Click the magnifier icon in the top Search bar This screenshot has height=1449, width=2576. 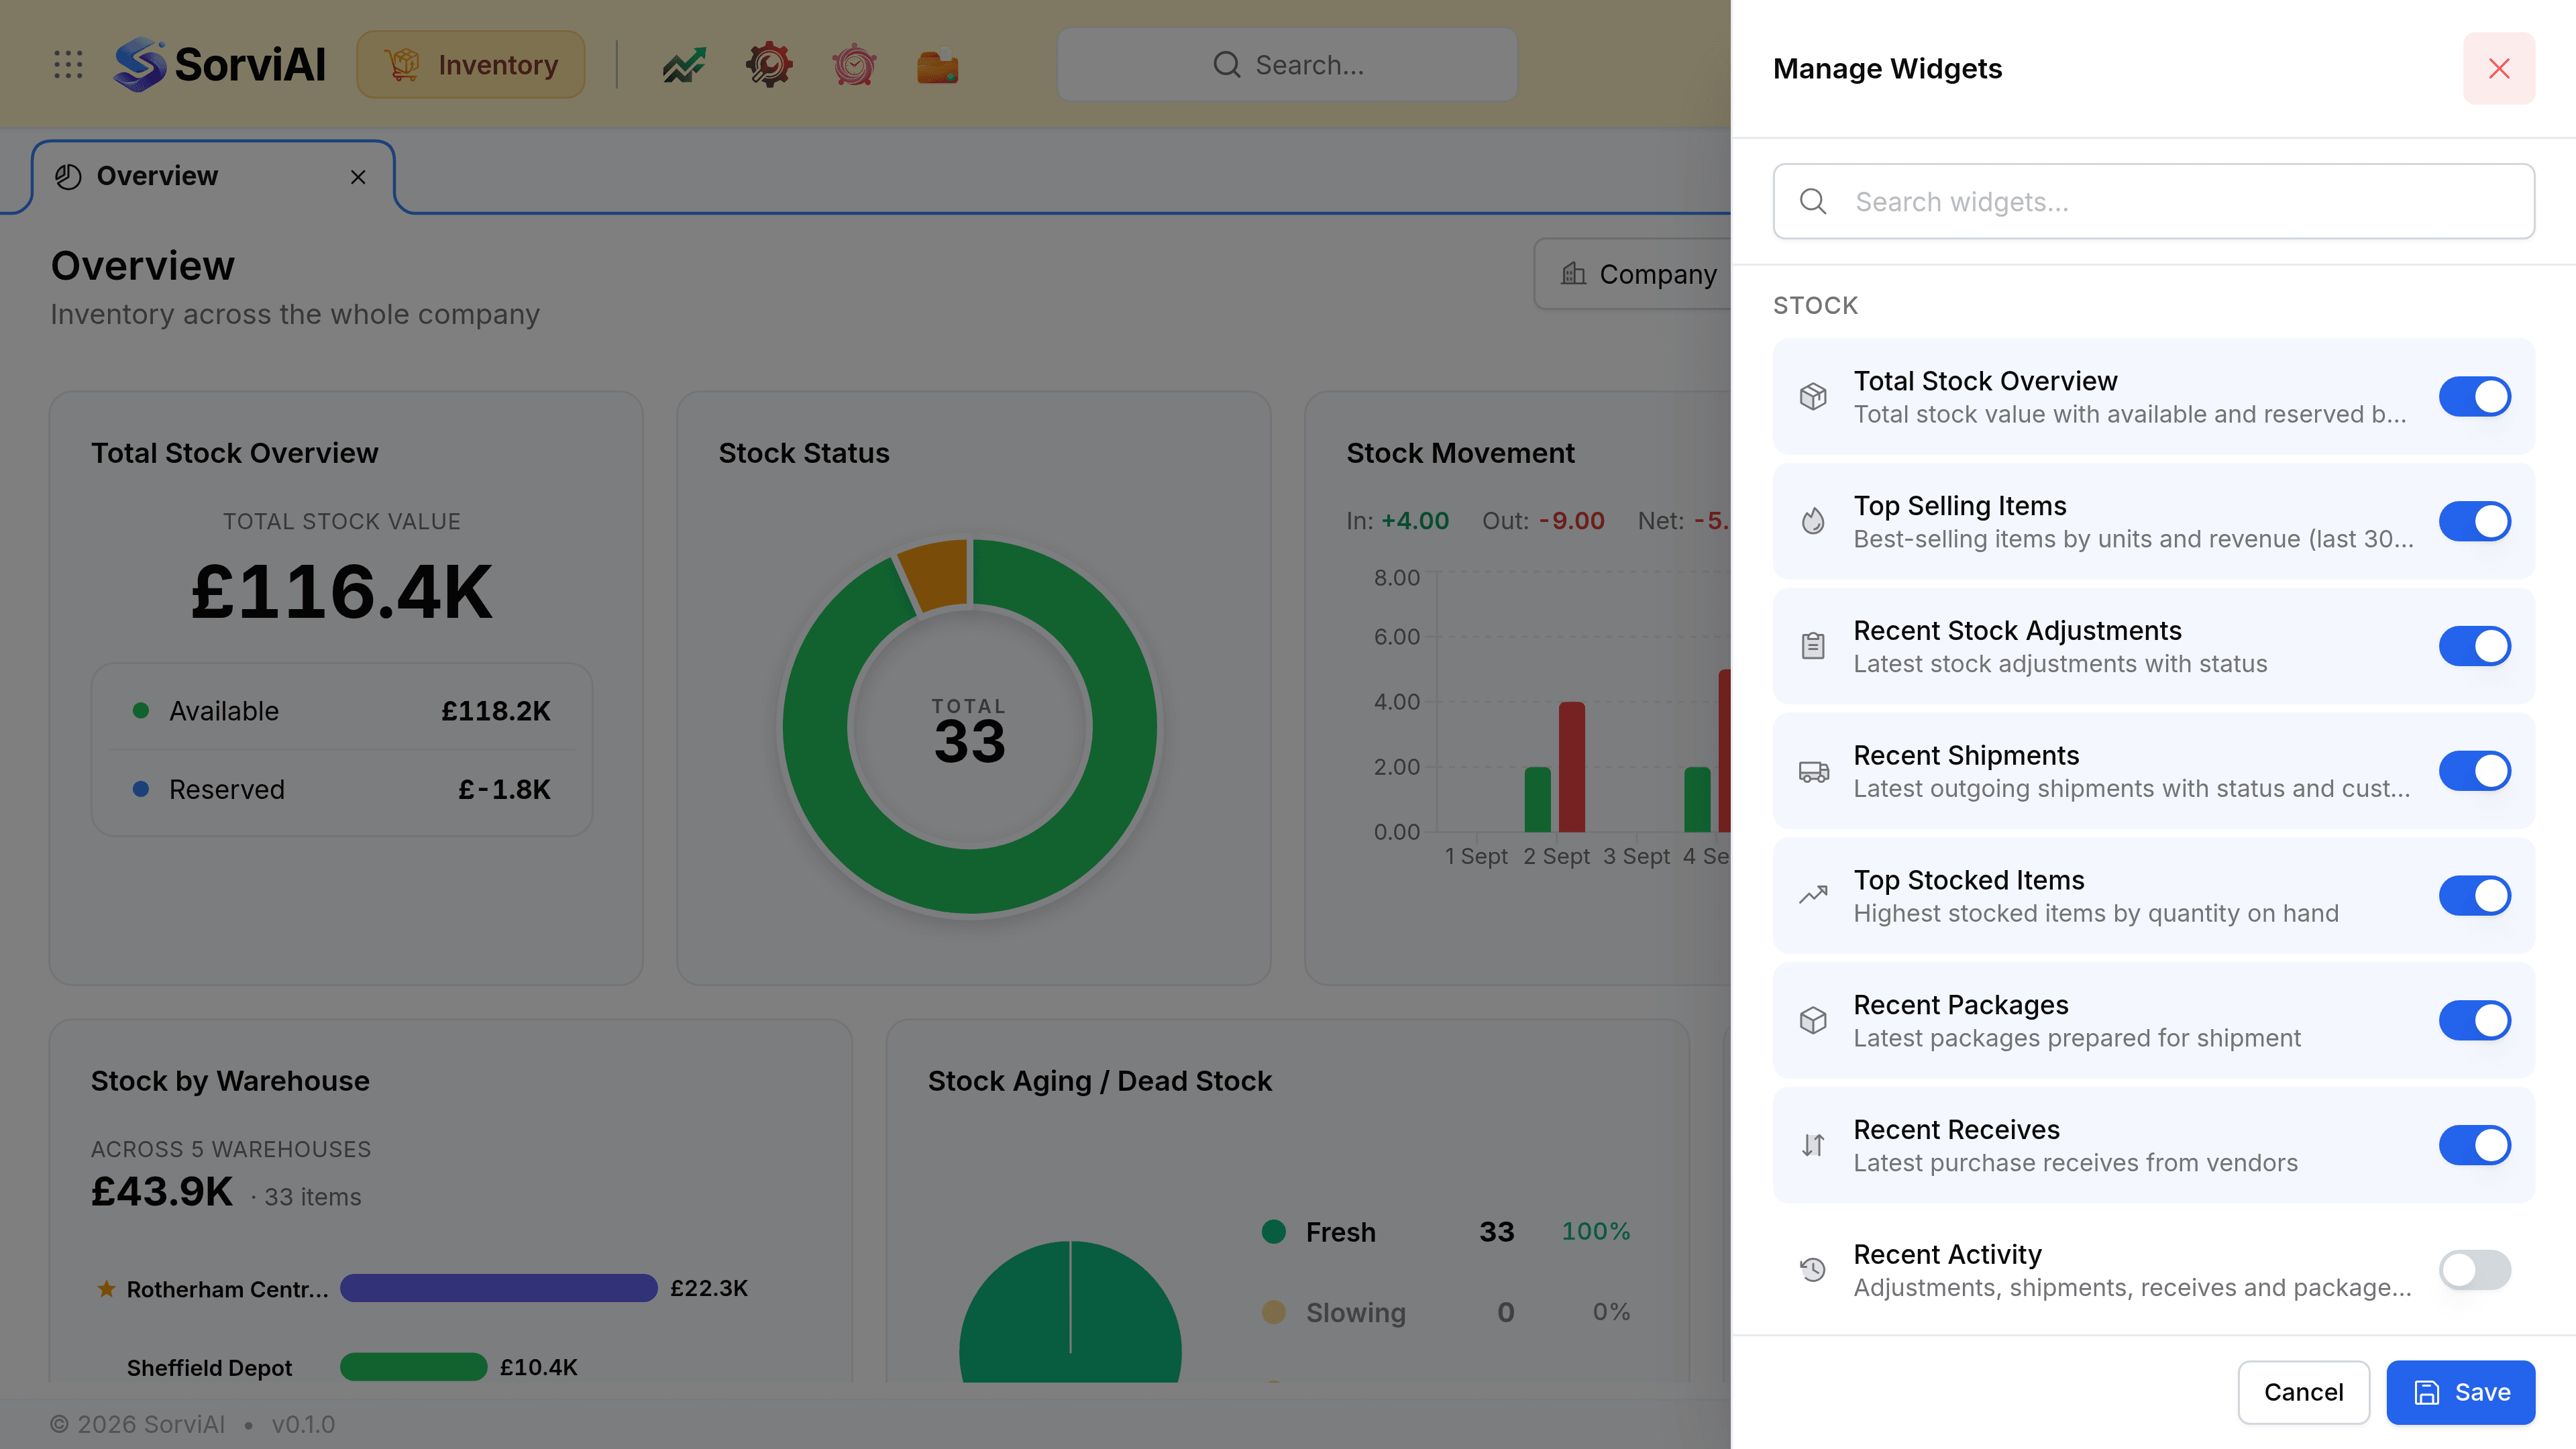click(1226, 65)
